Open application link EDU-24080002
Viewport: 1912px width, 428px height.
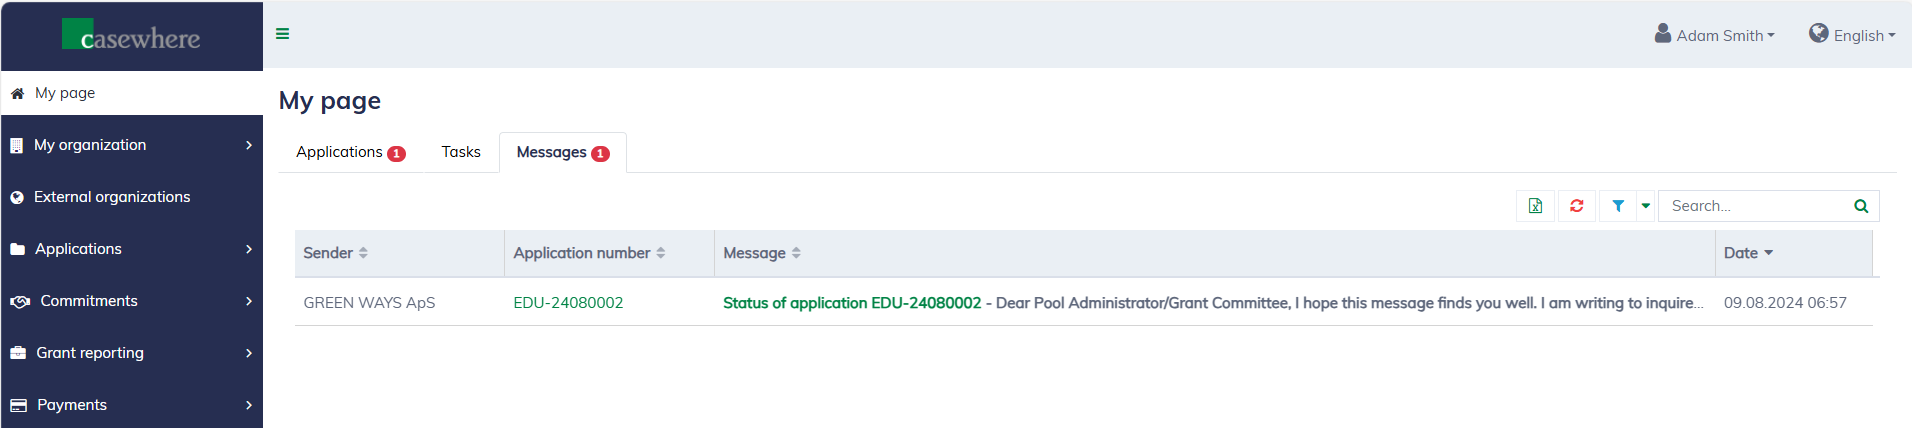[568, 303]
